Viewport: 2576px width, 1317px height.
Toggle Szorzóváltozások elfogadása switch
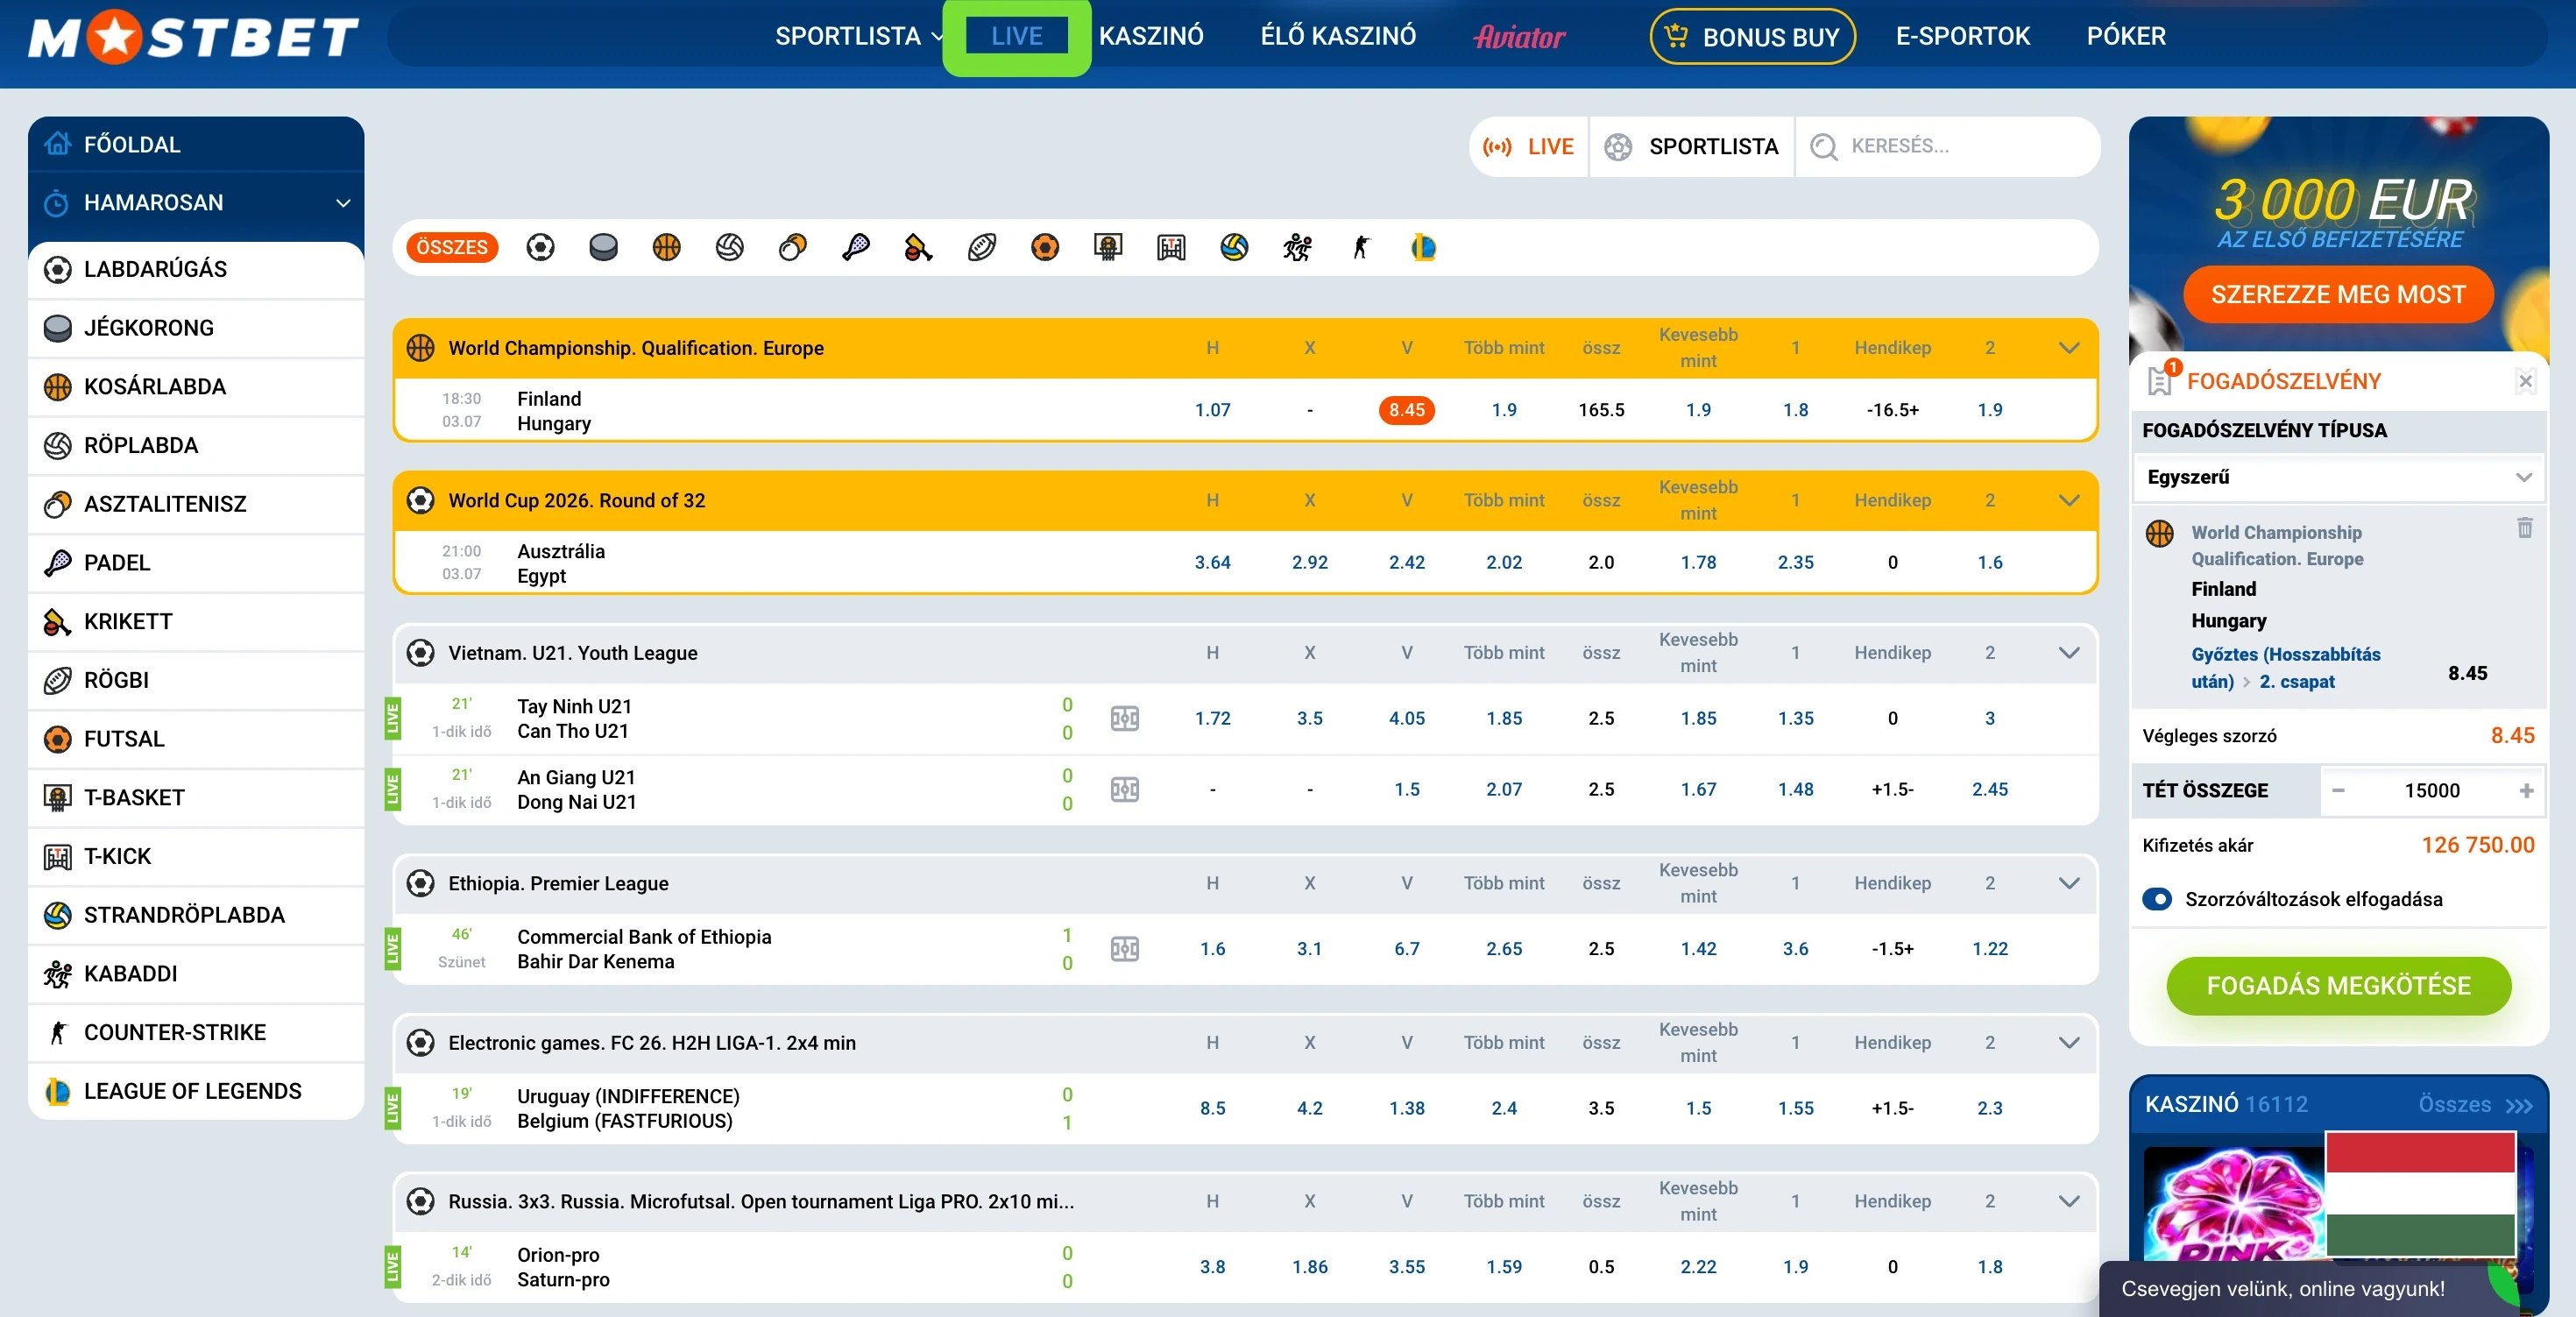(2157, 899)
